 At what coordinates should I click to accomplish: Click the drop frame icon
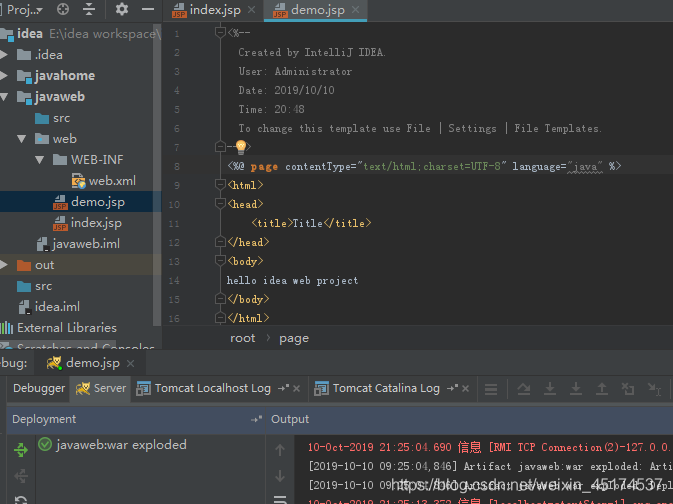pos(628,389)
